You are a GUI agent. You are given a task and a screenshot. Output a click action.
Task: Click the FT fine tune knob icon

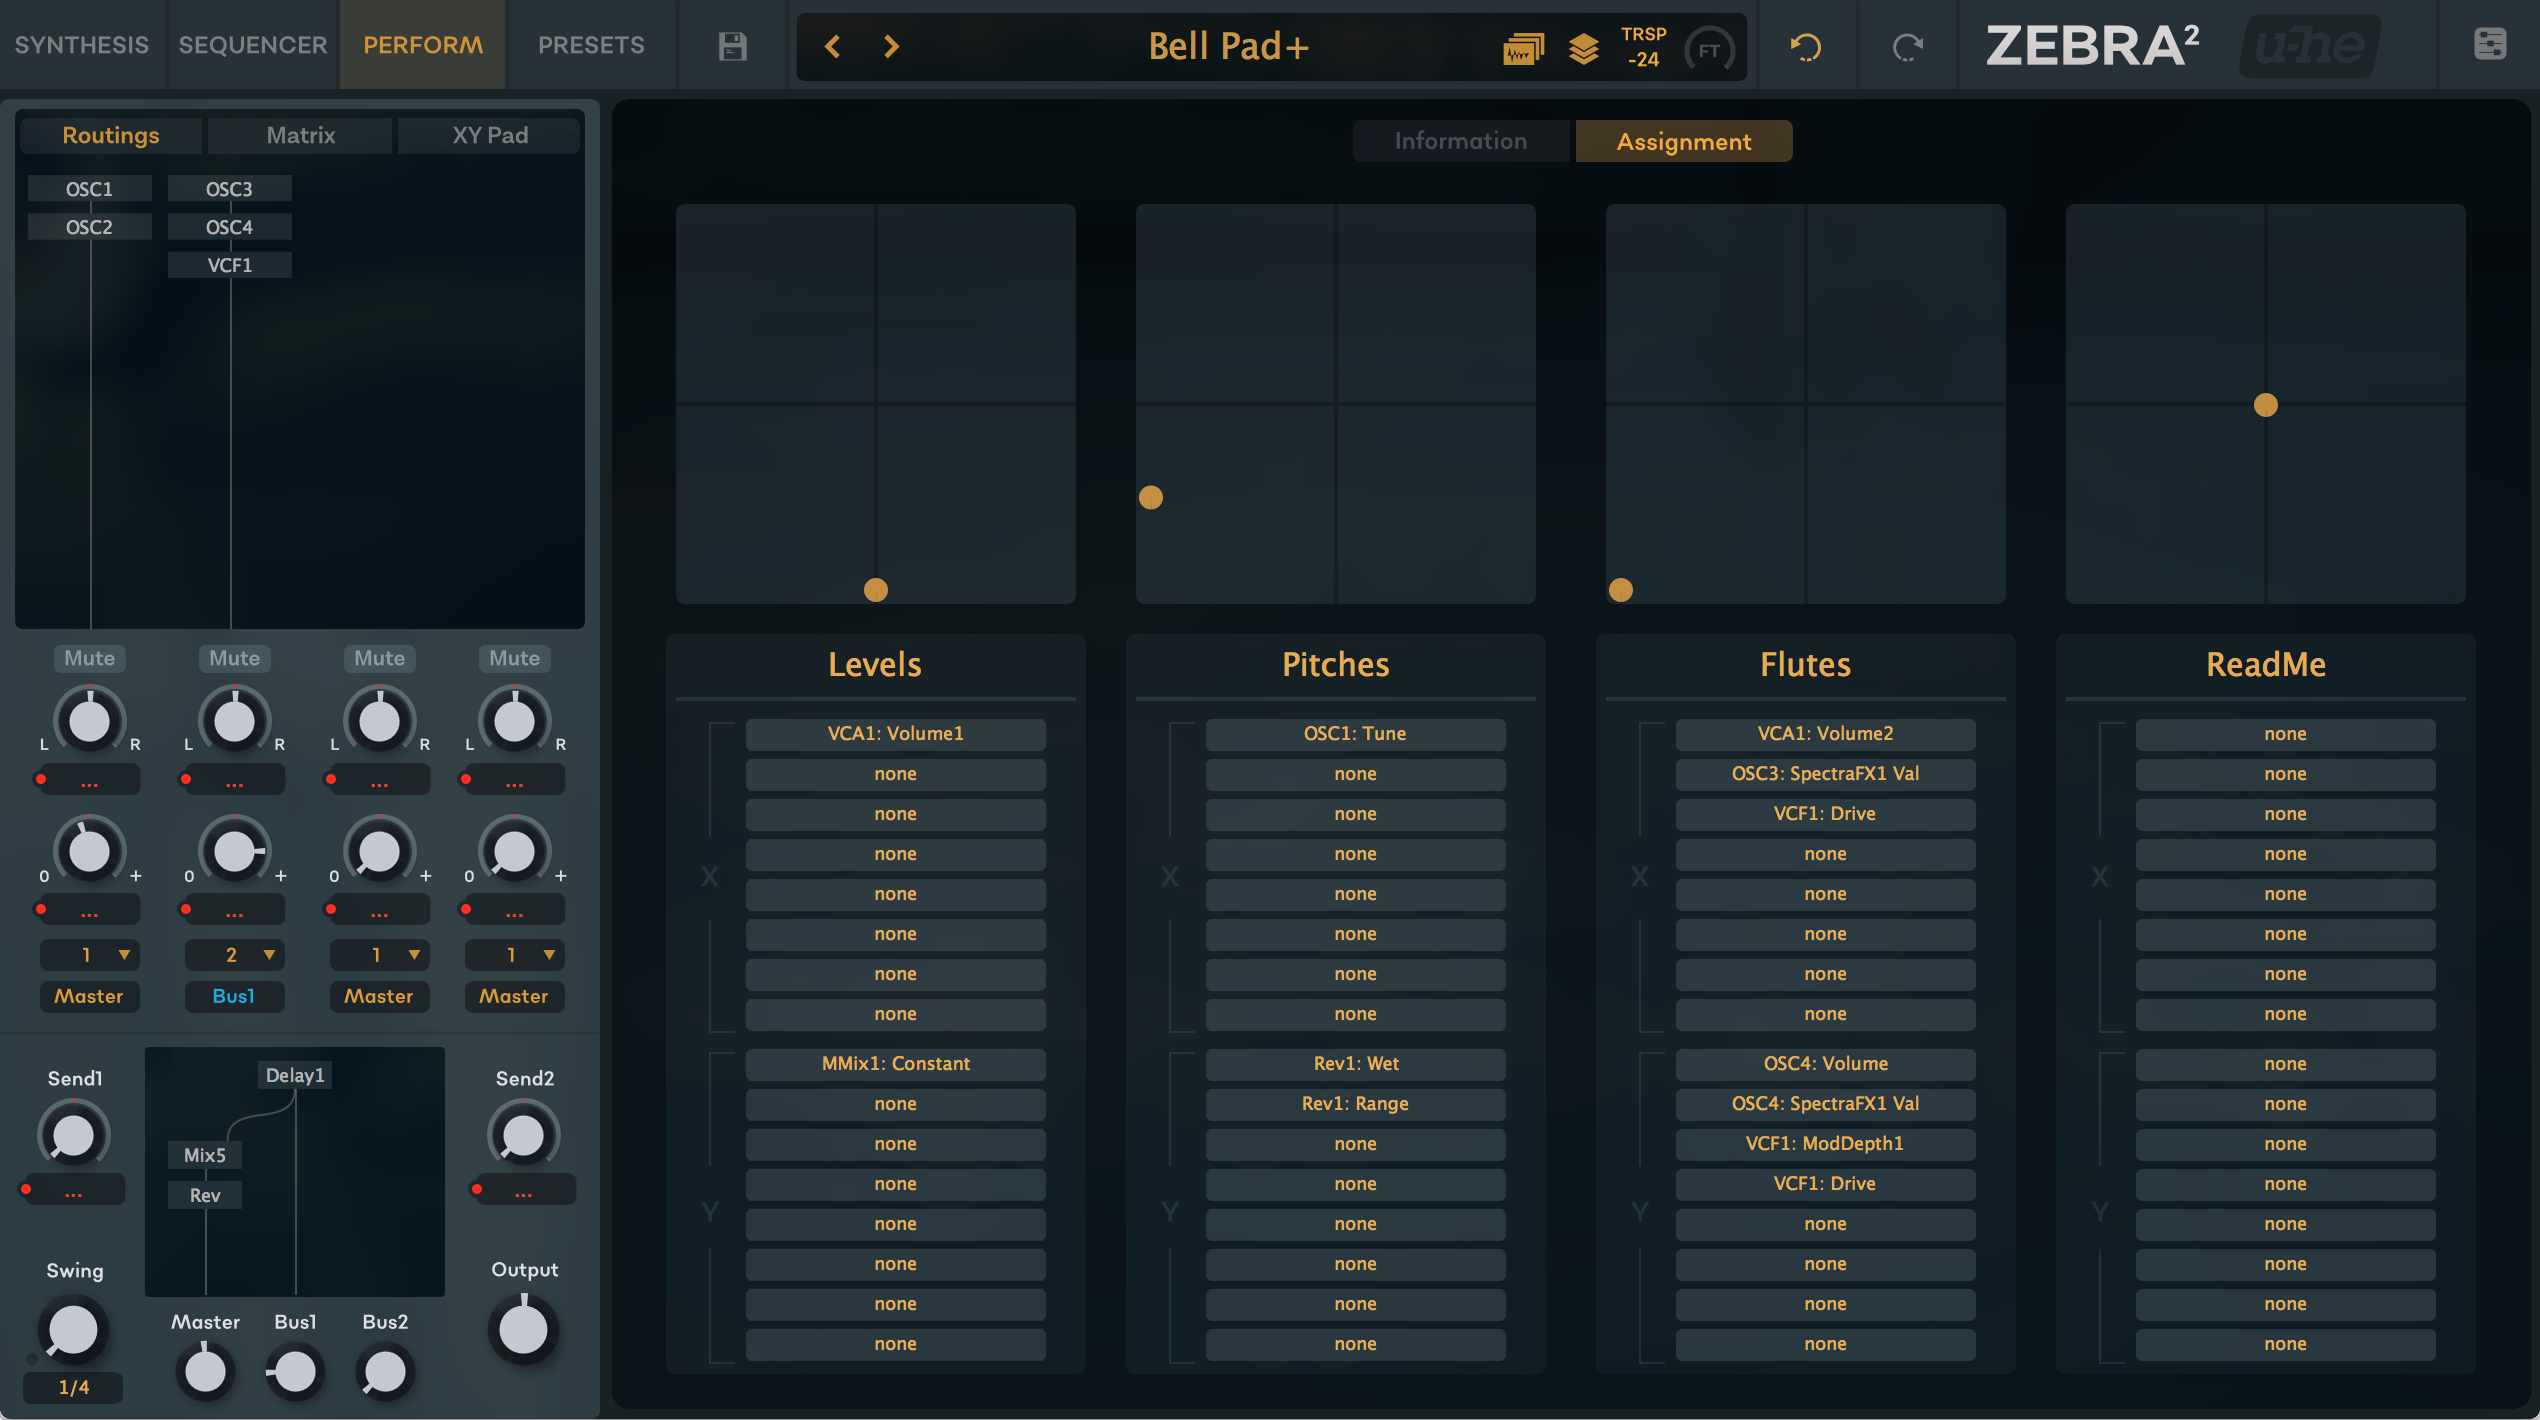point(1709,49)
